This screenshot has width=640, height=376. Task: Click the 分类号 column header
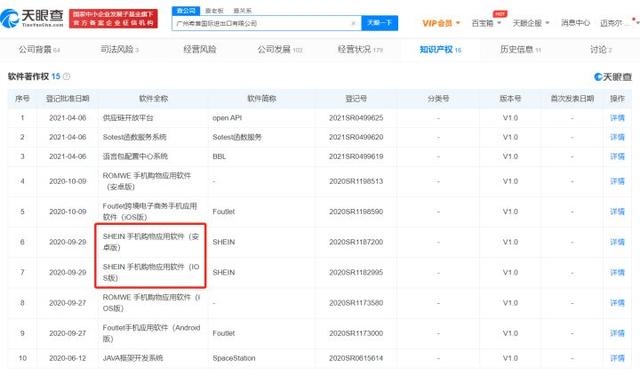tap(438, 98)
